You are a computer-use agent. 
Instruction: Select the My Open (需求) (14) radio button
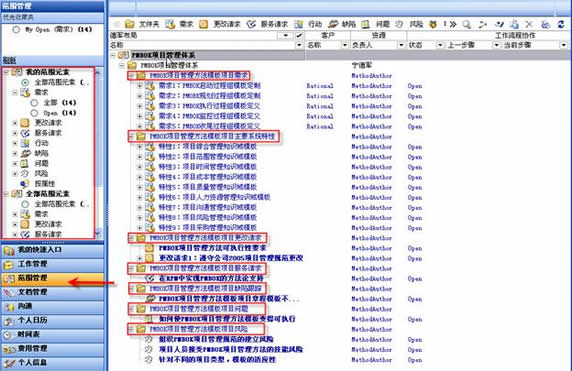tap(16, 29)
